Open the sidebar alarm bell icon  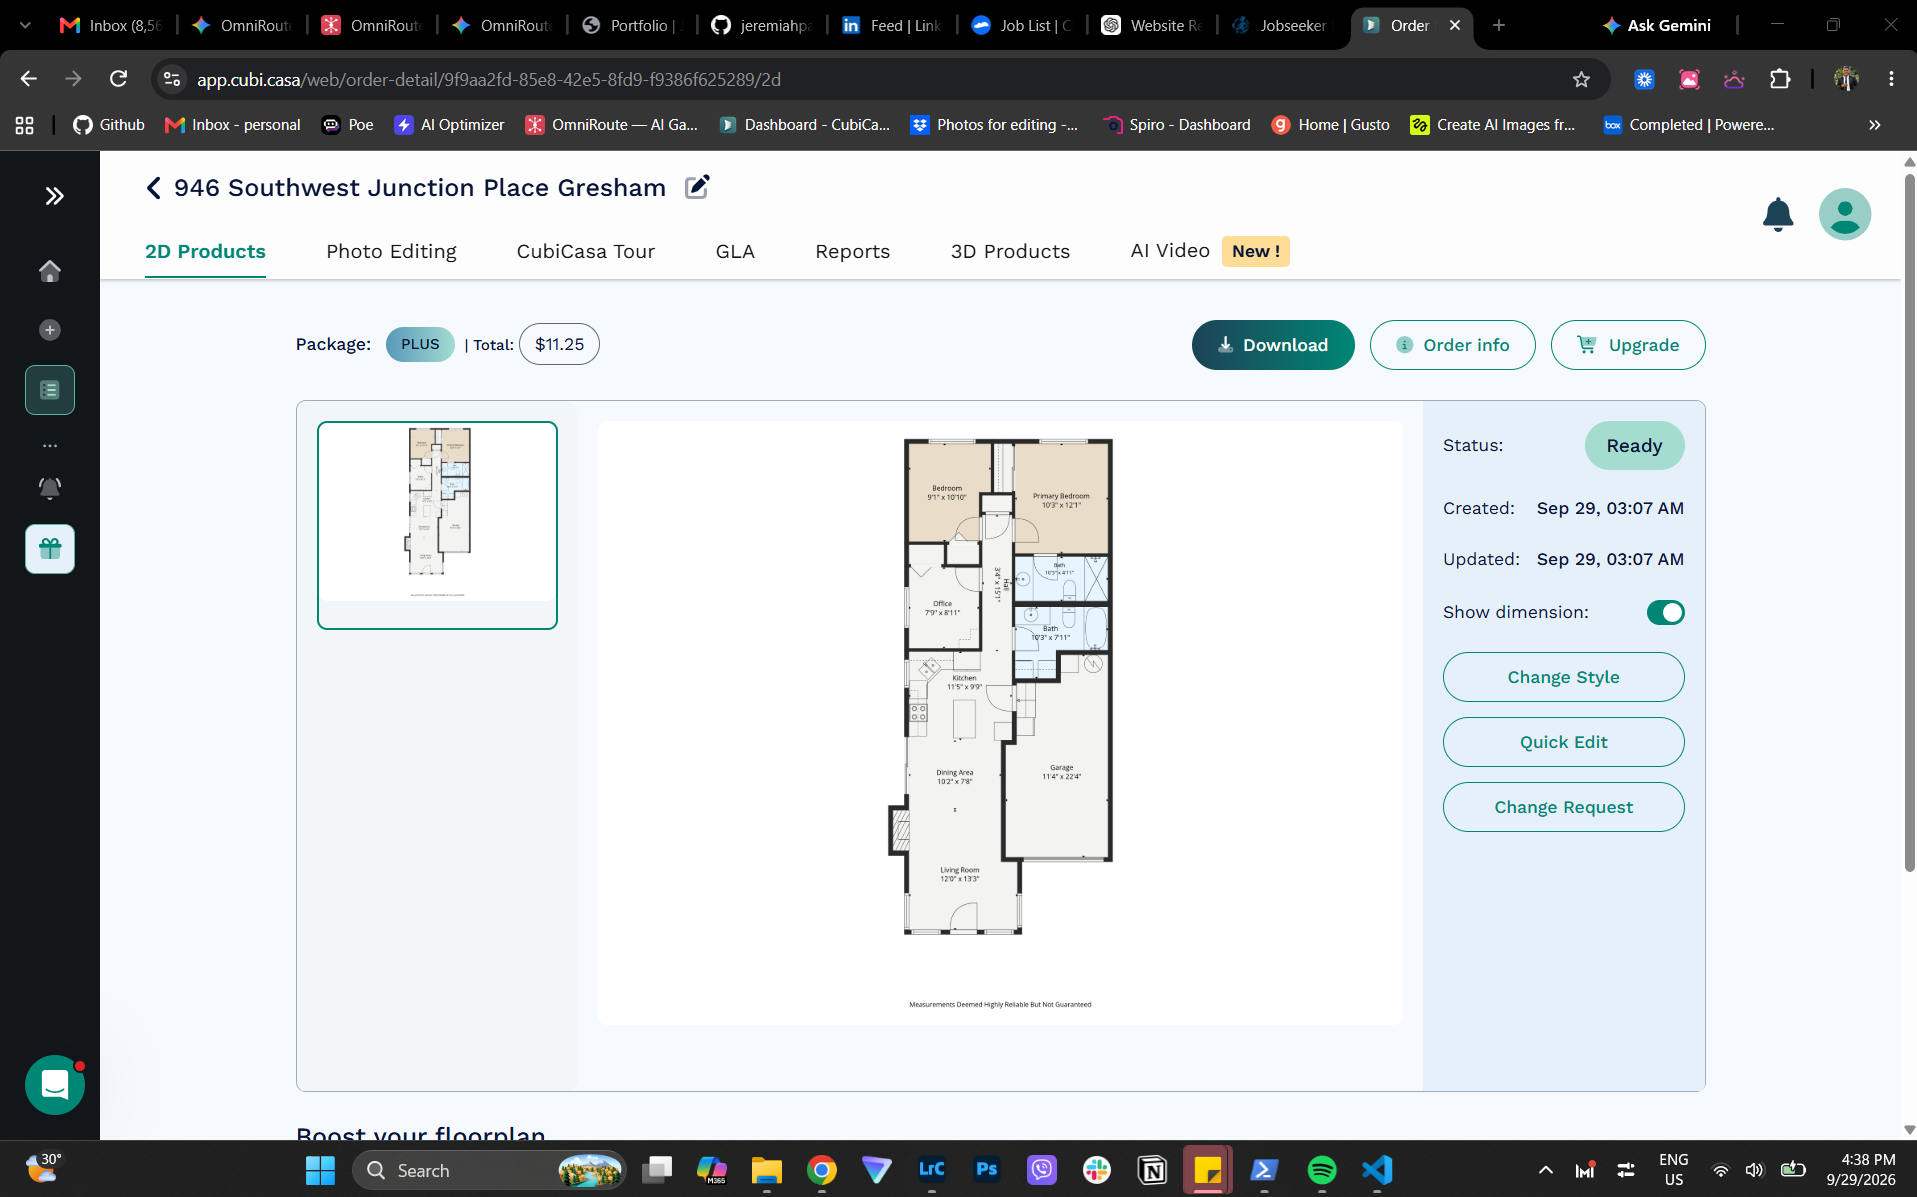[50, 488]
